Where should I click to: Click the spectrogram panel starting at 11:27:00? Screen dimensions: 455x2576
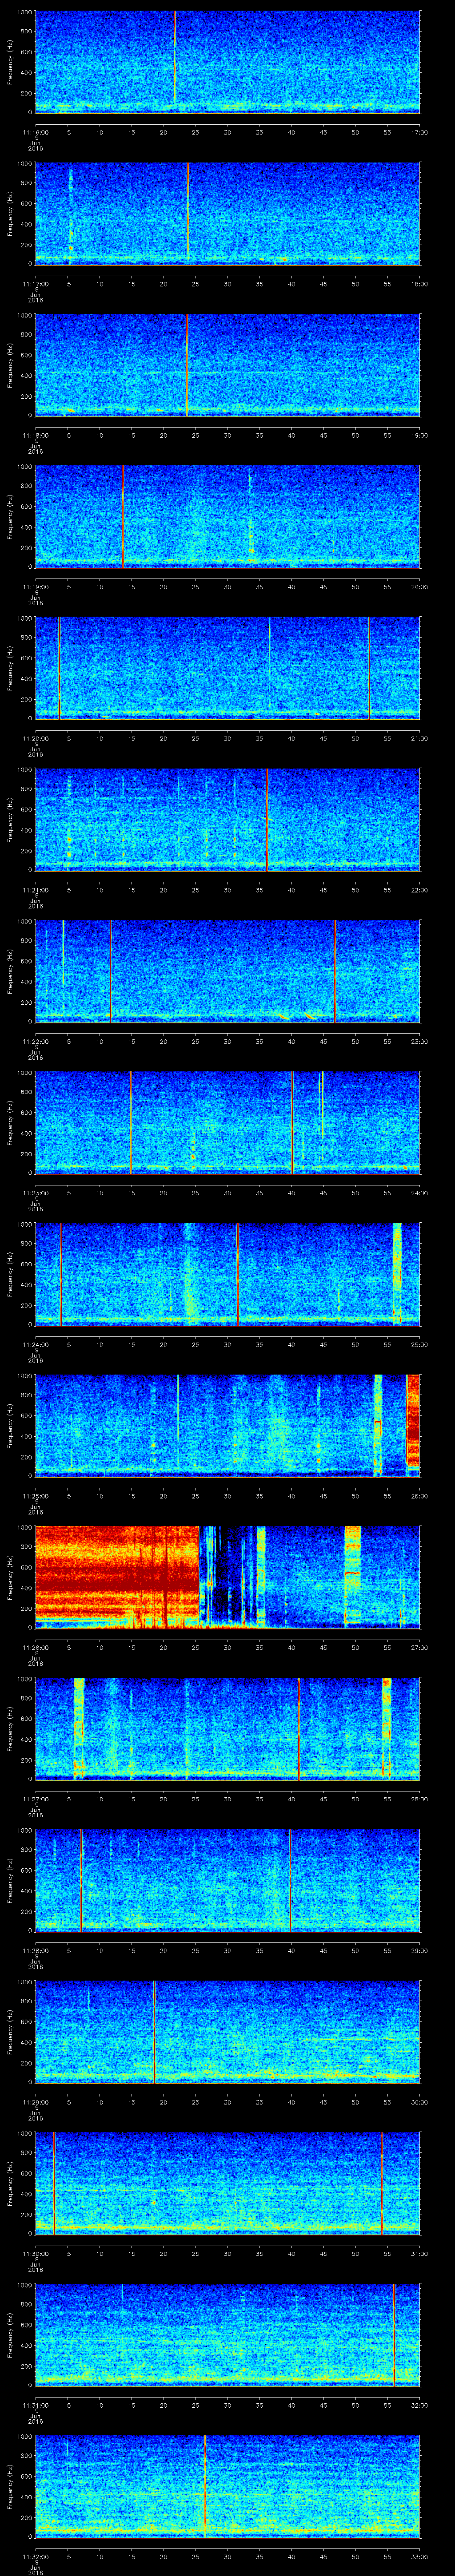228,1728
